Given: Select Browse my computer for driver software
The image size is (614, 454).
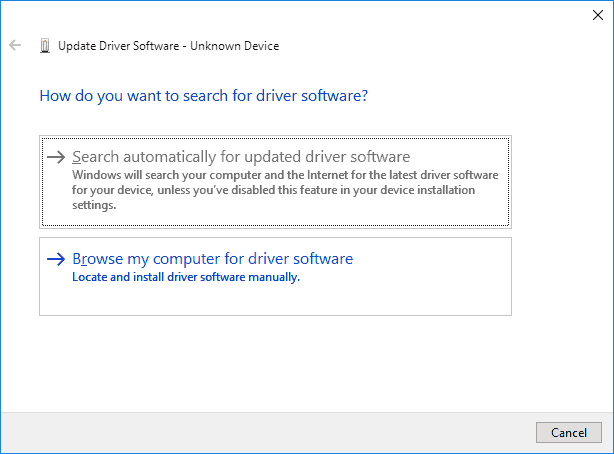Looking at the screenshot, I should [x=212, y=259].
